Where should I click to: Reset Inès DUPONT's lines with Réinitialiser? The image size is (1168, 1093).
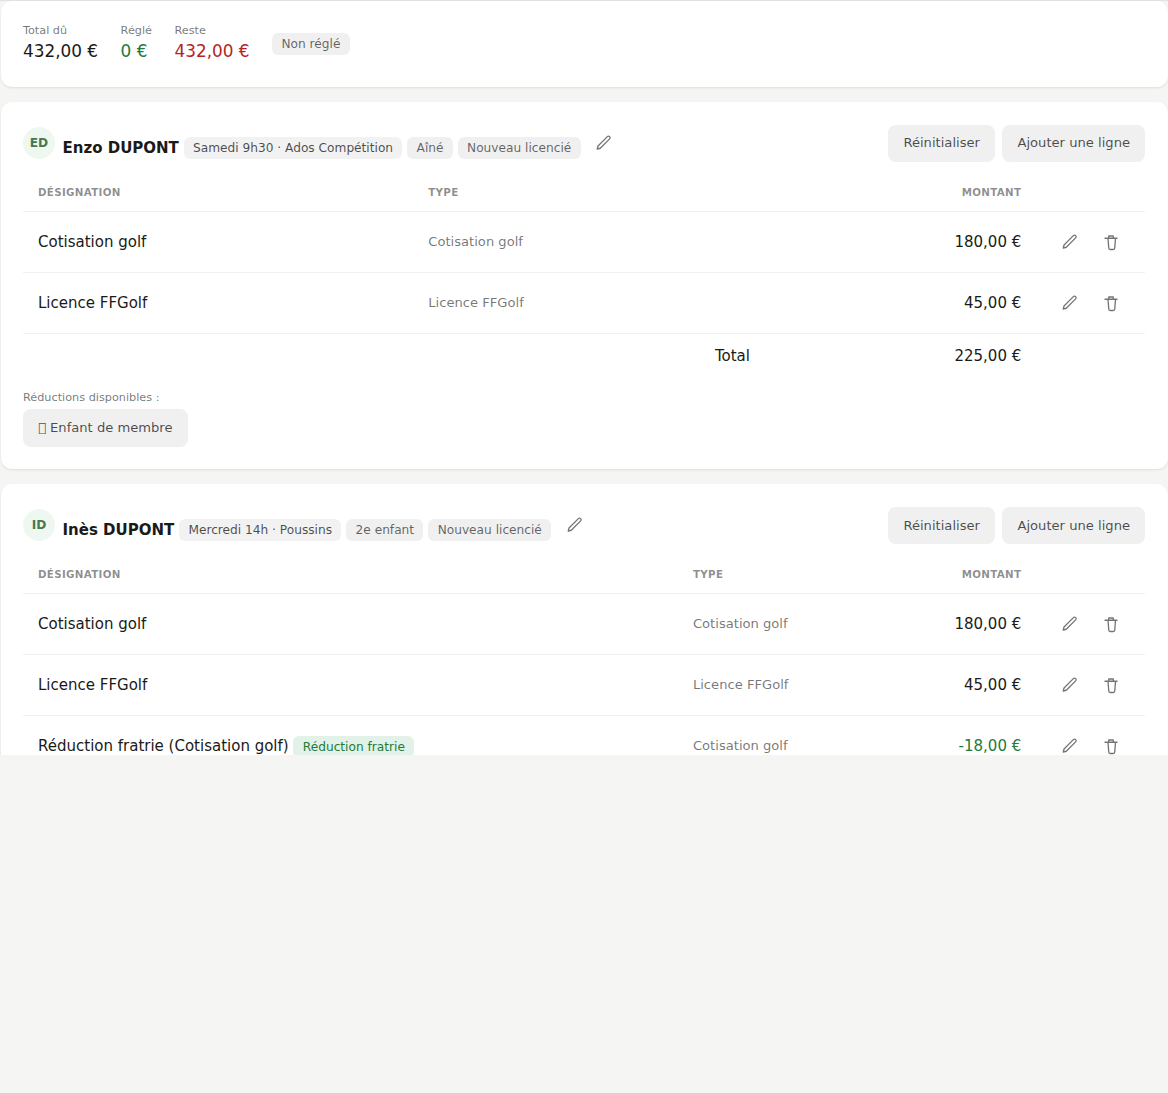[x=941, y=525]
